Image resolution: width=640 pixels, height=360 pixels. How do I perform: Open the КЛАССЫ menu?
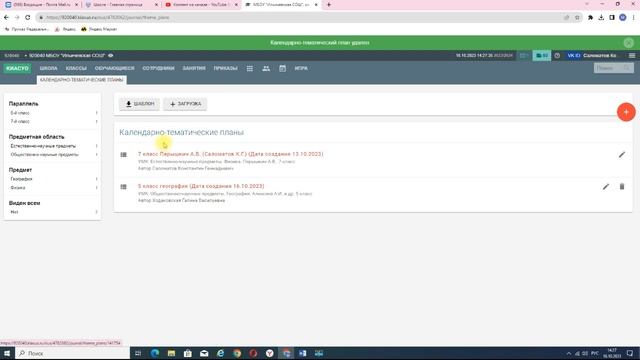coord(76,68)
